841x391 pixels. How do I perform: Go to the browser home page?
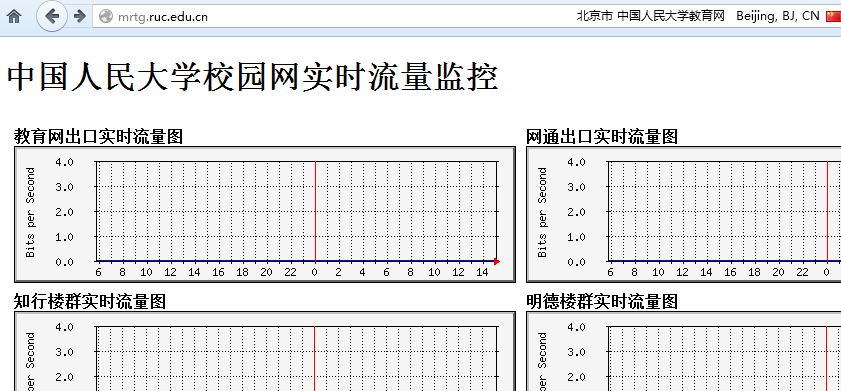click(13, 17)
